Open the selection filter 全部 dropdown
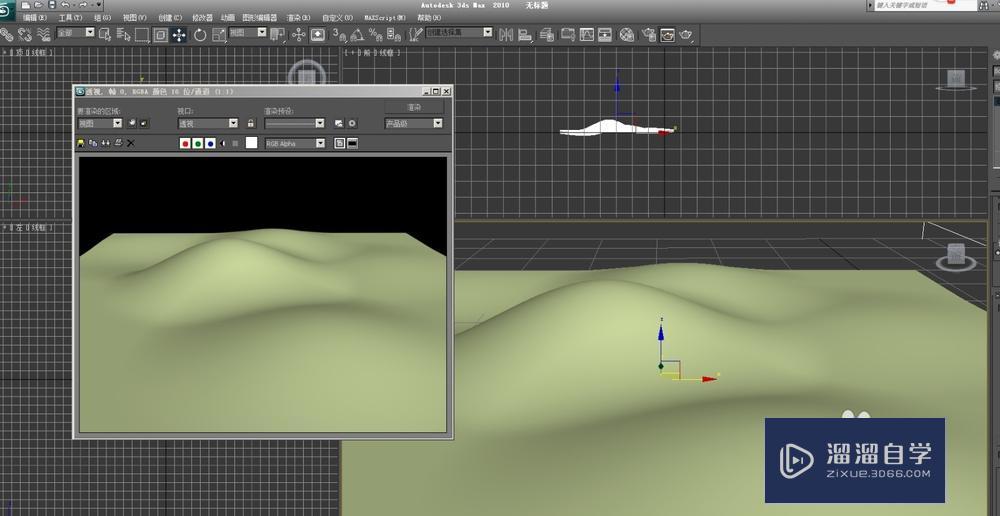This screenshot has width=1000, height=516. [x=75, y=33]
